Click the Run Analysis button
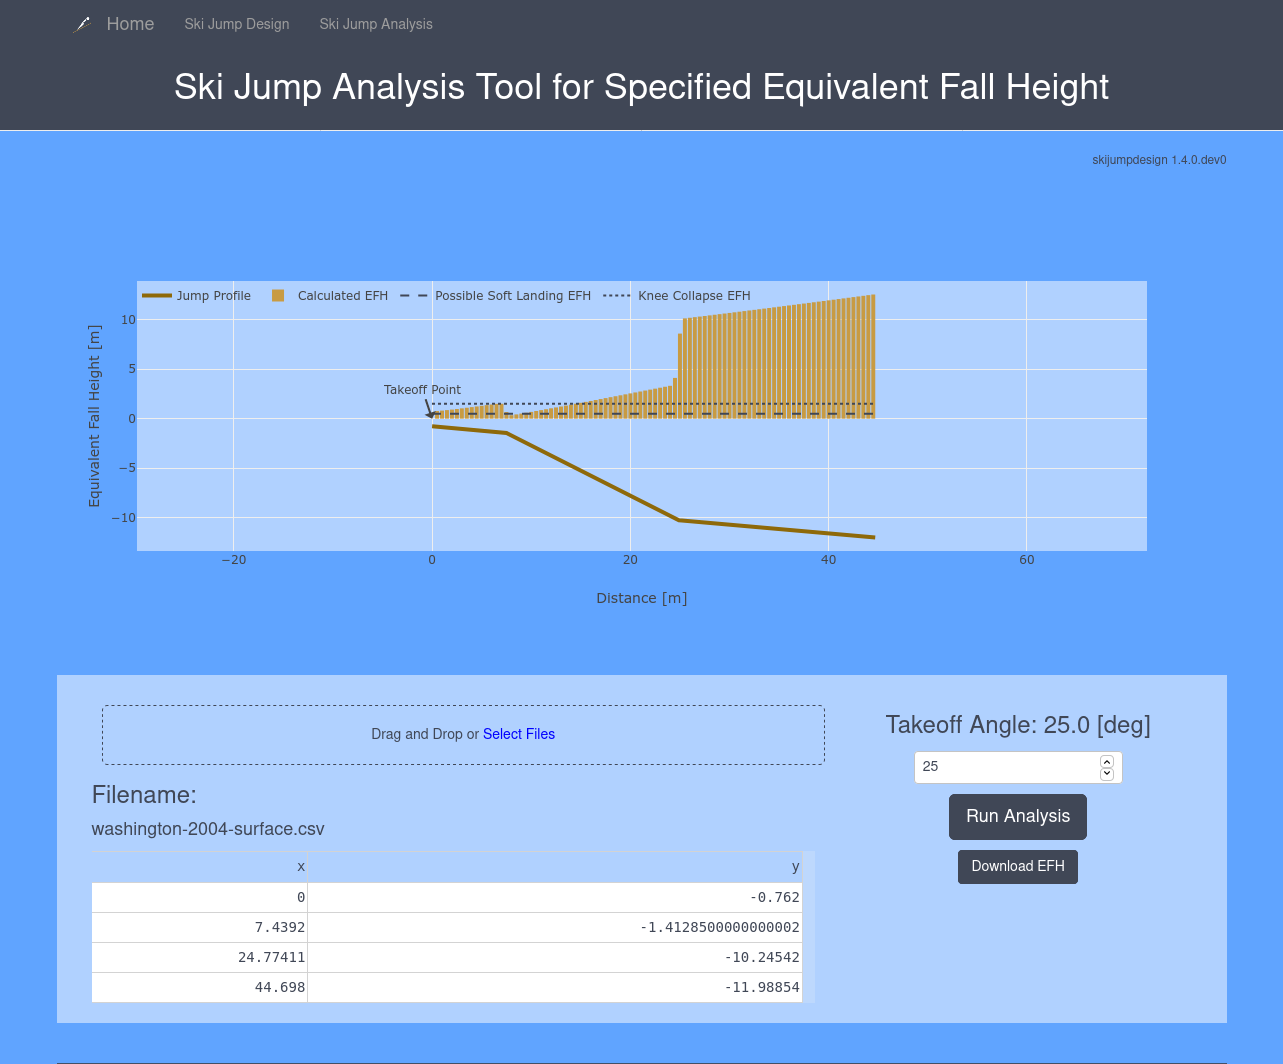 1017,816
